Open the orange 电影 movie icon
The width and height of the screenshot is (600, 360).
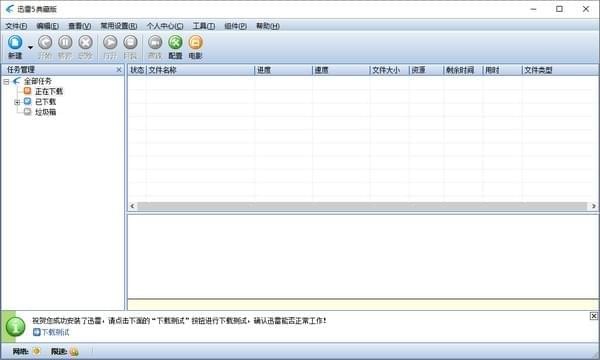195,42
